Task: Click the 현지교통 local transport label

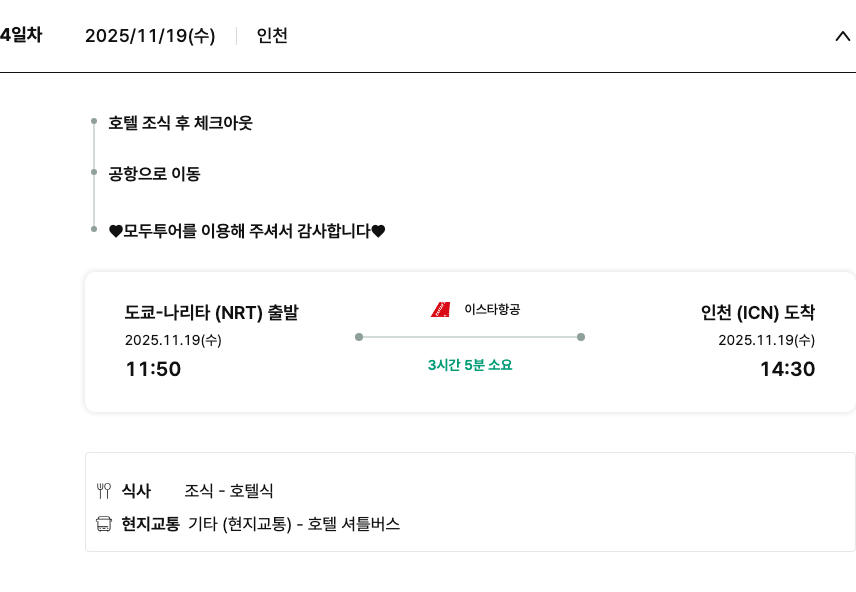Action: coord(150,524)
